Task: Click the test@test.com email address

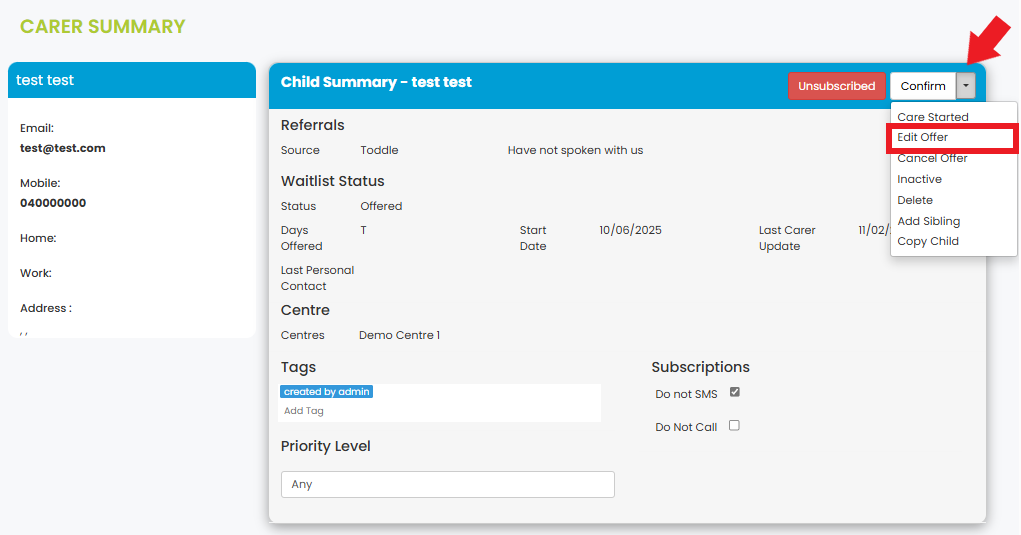Action: click(x=62, y=148)
